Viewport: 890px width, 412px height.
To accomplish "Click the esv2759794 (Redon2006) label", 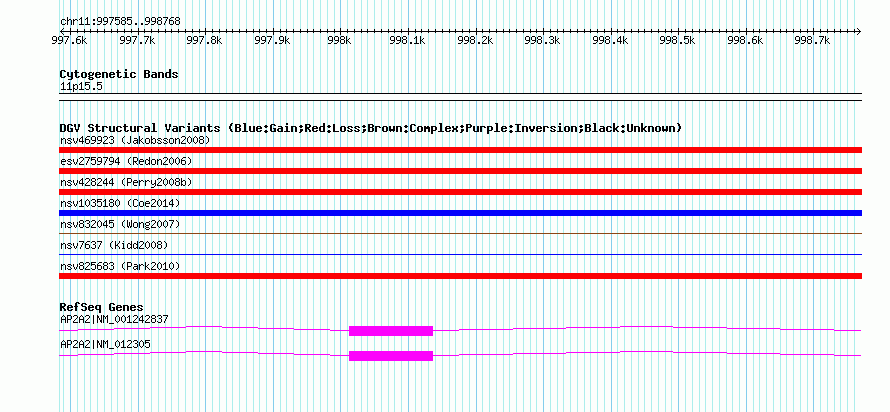I will [126, 161].
